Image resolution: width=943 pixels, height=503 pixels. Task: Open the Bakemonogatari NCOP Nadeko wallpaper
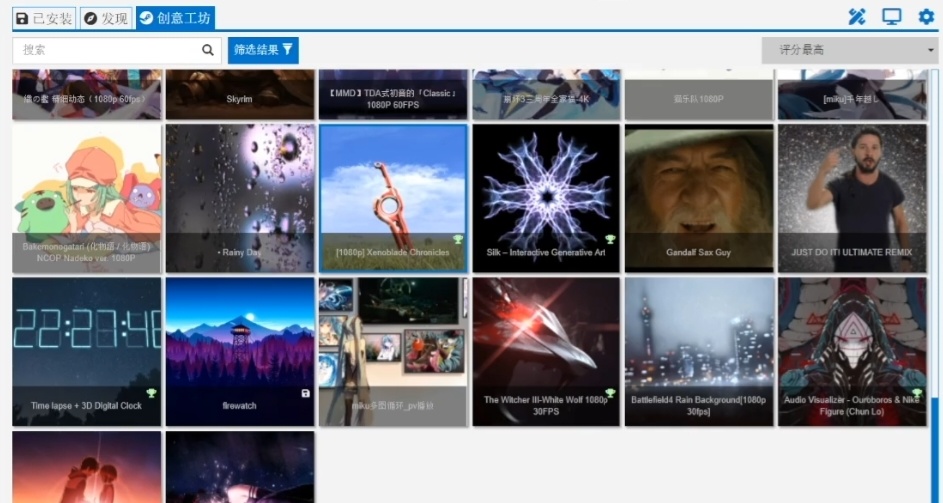pos(87,199)
